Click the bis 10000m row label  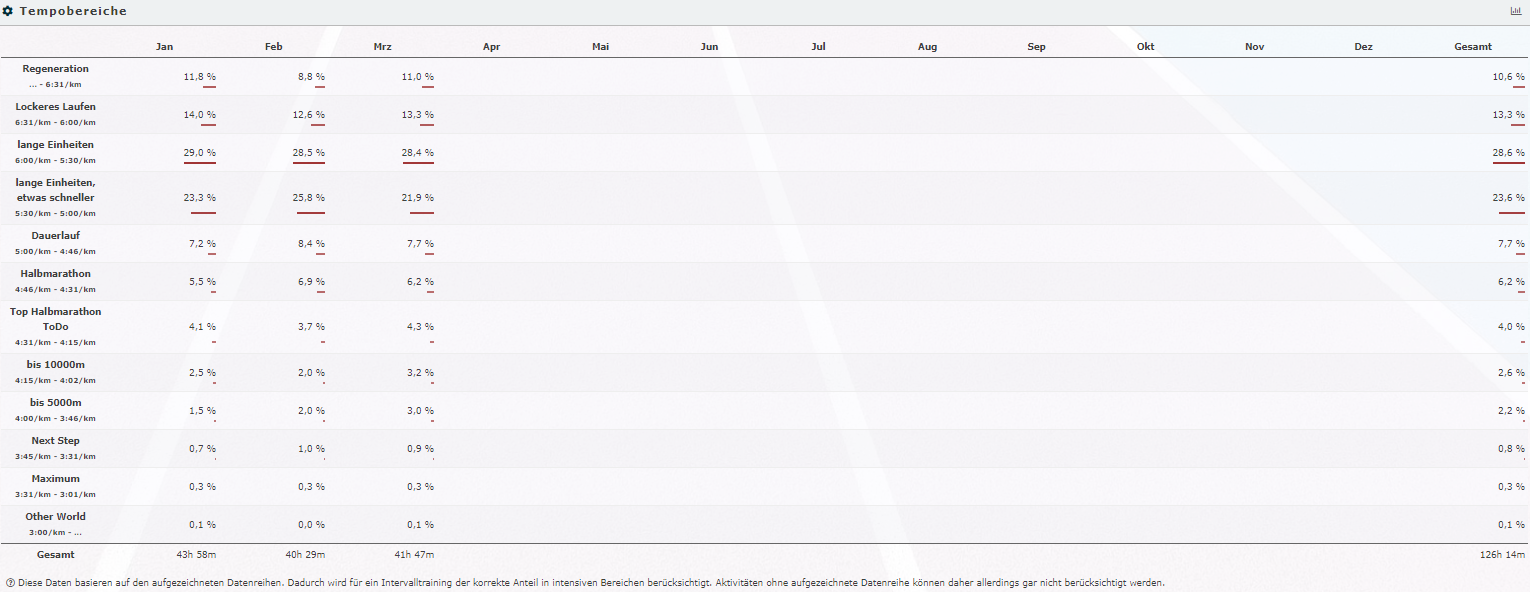[55, 365]
